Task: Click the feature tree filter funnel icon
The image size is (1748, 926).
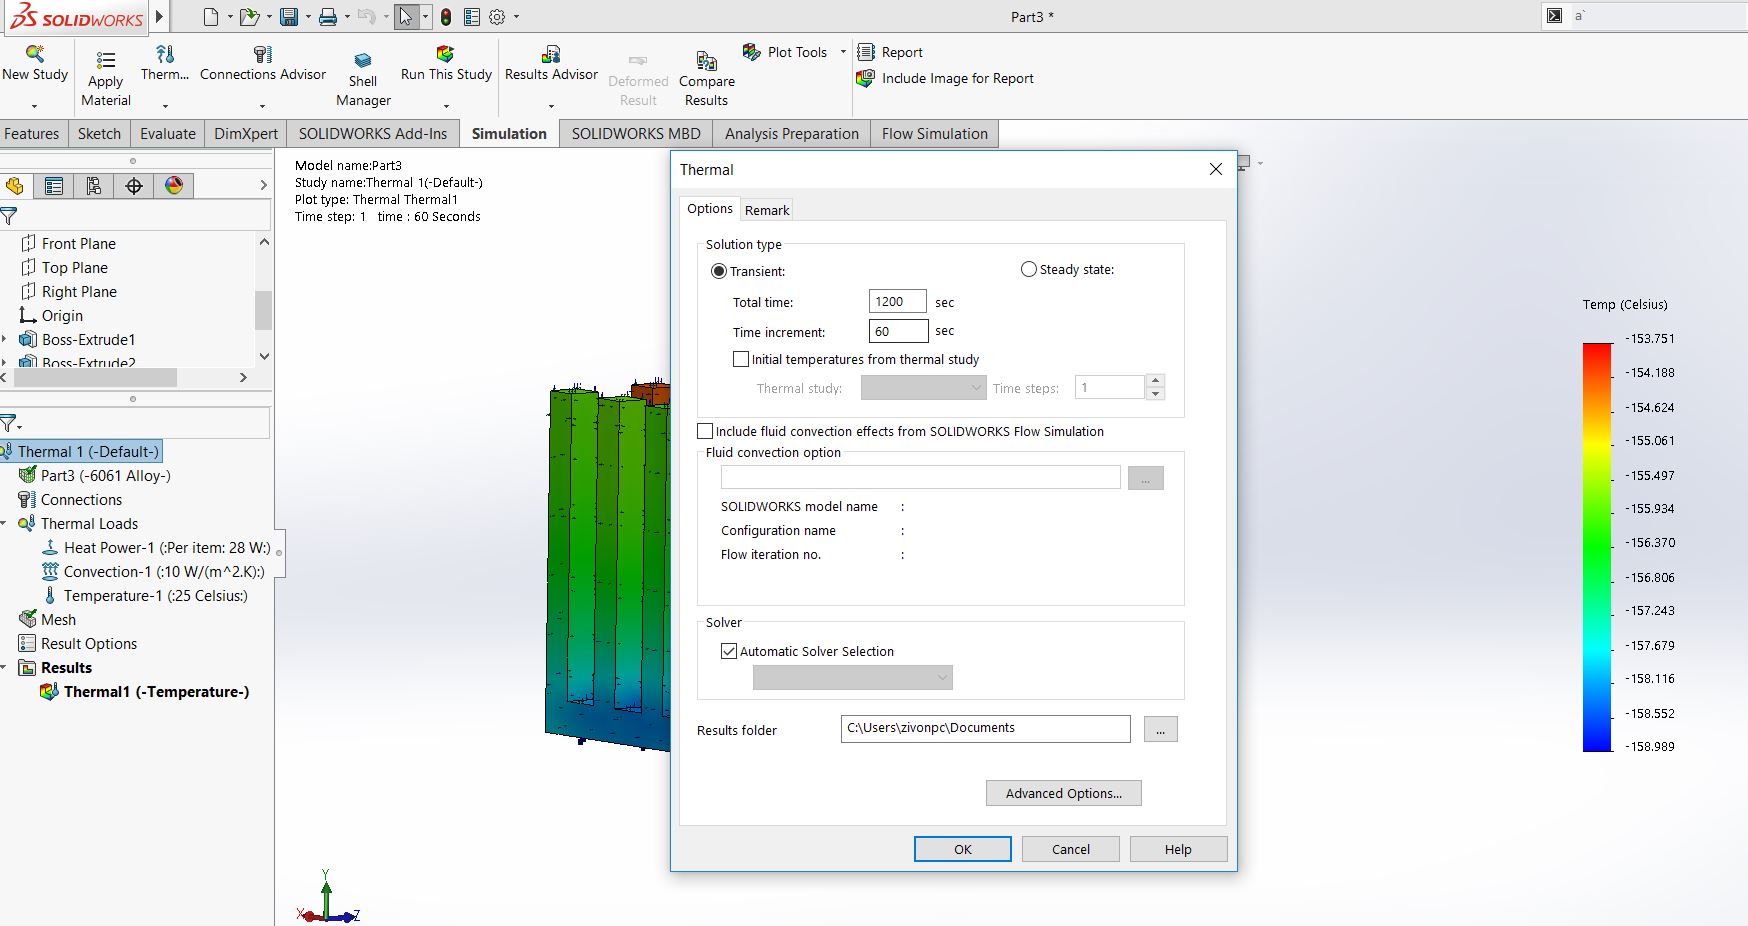Action: coord(9,216)
